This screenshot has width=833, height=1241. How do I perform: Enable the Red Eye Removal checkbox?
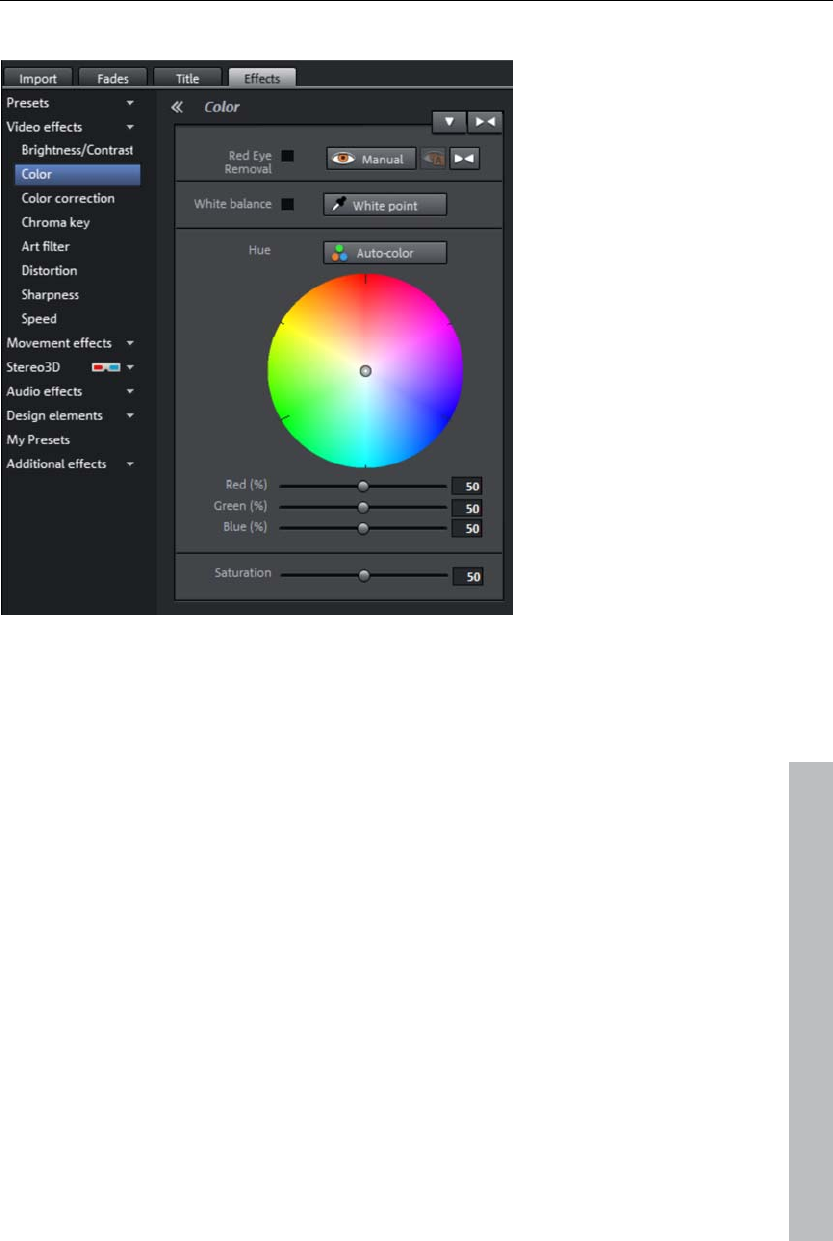tap(288, 156)
